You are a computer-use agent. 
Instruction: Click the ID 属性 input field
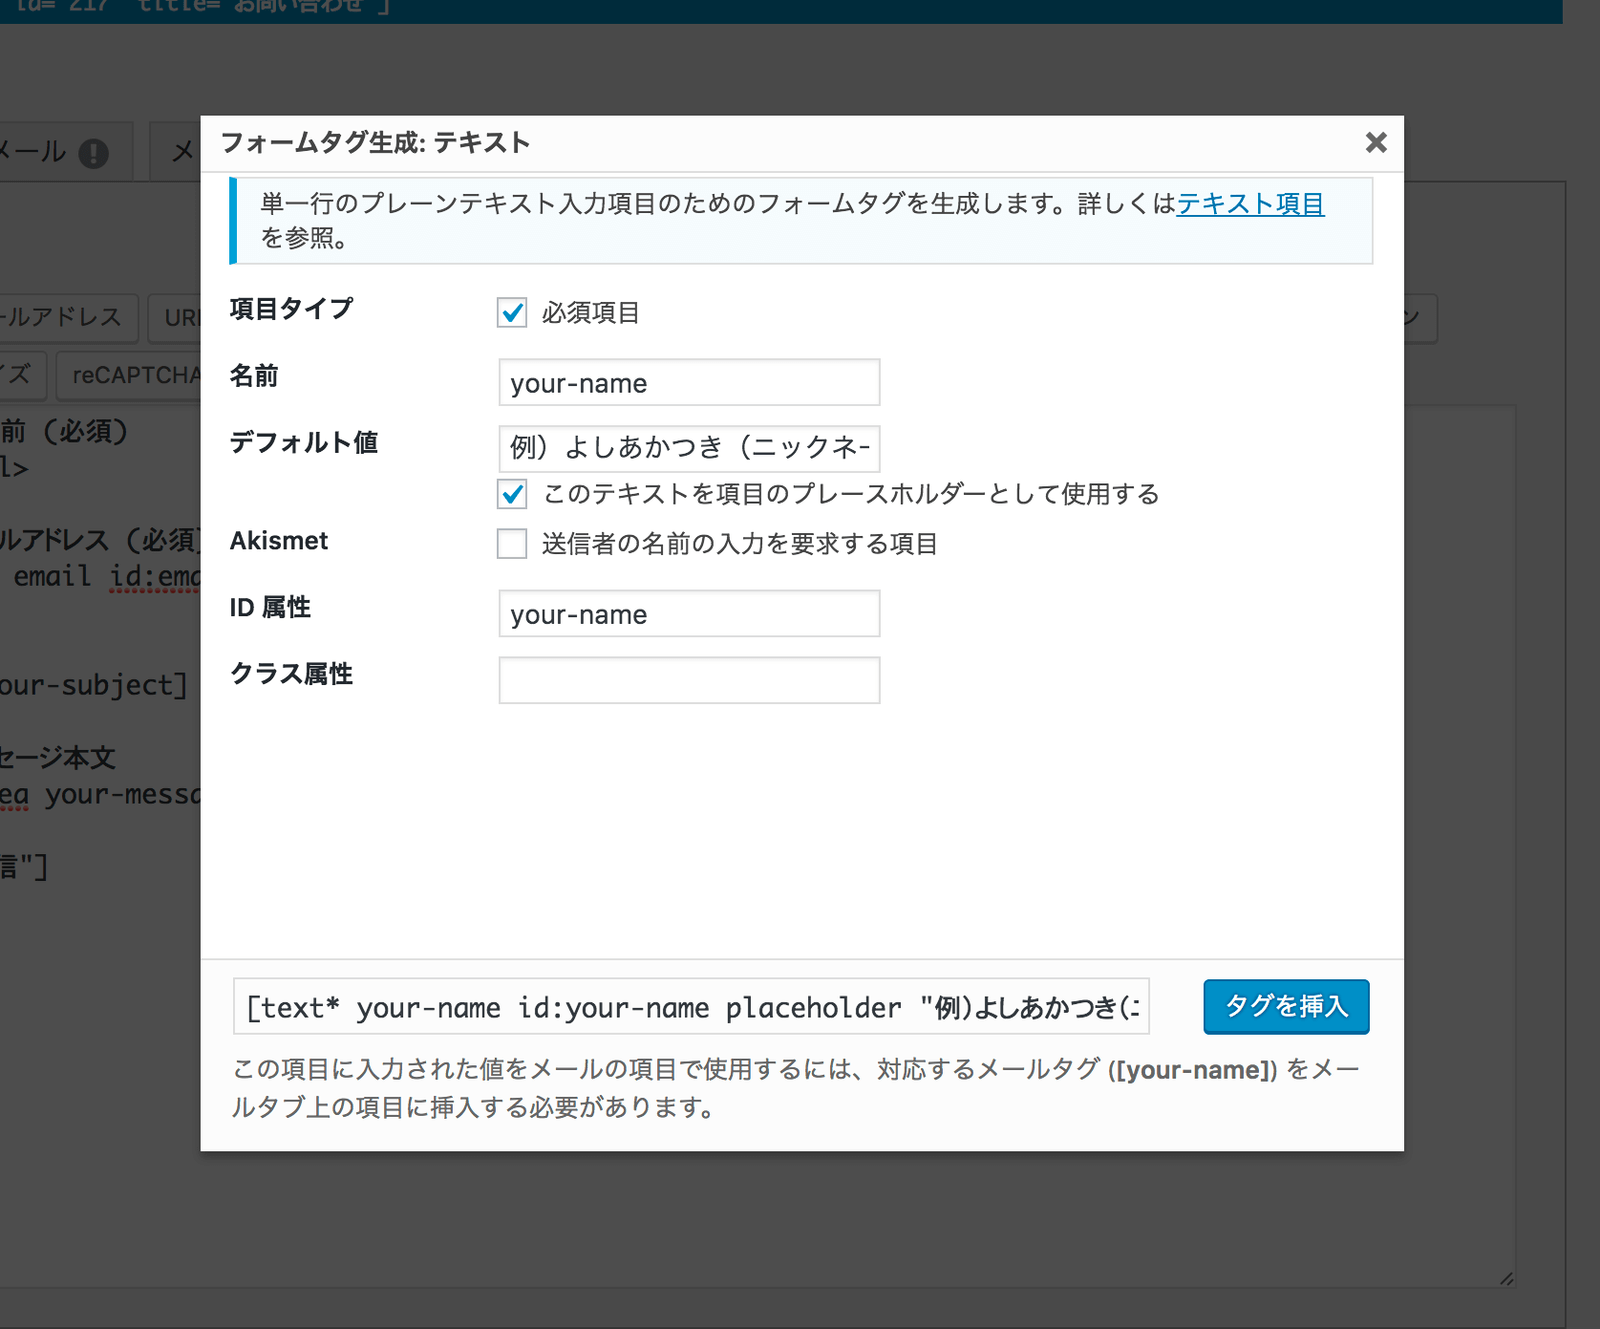(688, 613)
